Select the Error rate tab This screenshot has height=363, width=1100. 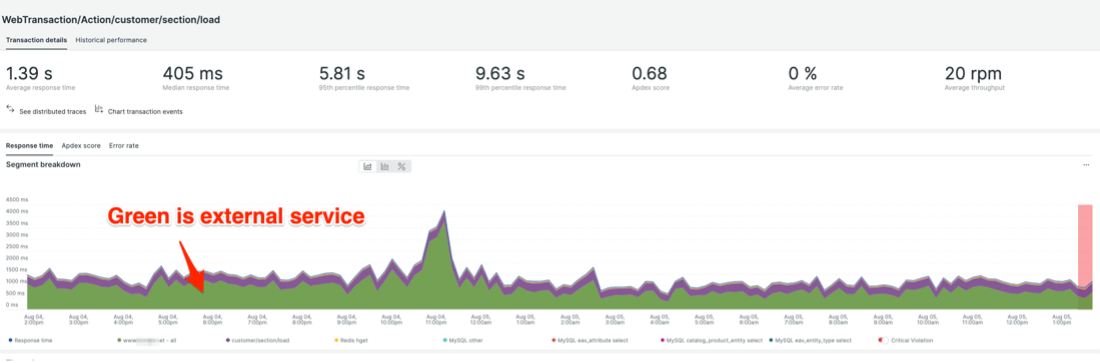(123, 145)
